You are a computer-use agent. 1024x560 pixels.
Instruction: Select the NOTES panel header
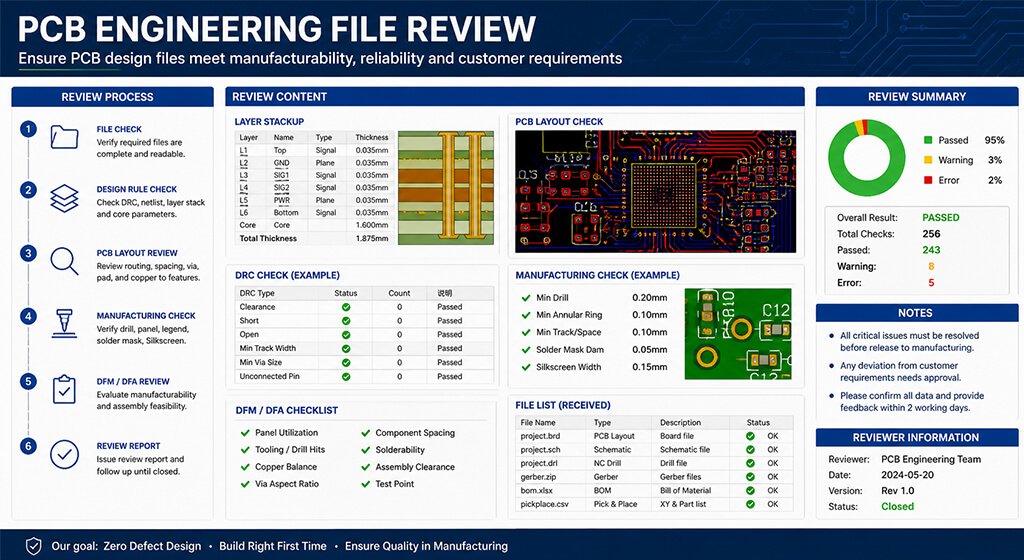tap(917, 313)
